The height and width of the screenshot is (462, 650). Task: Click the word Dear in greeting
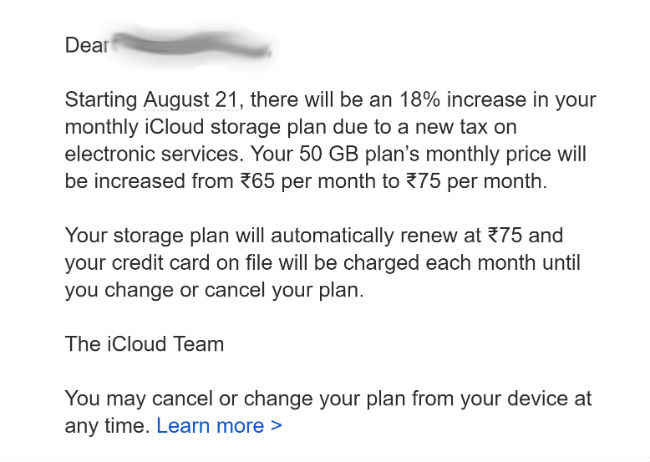(86, 45)
